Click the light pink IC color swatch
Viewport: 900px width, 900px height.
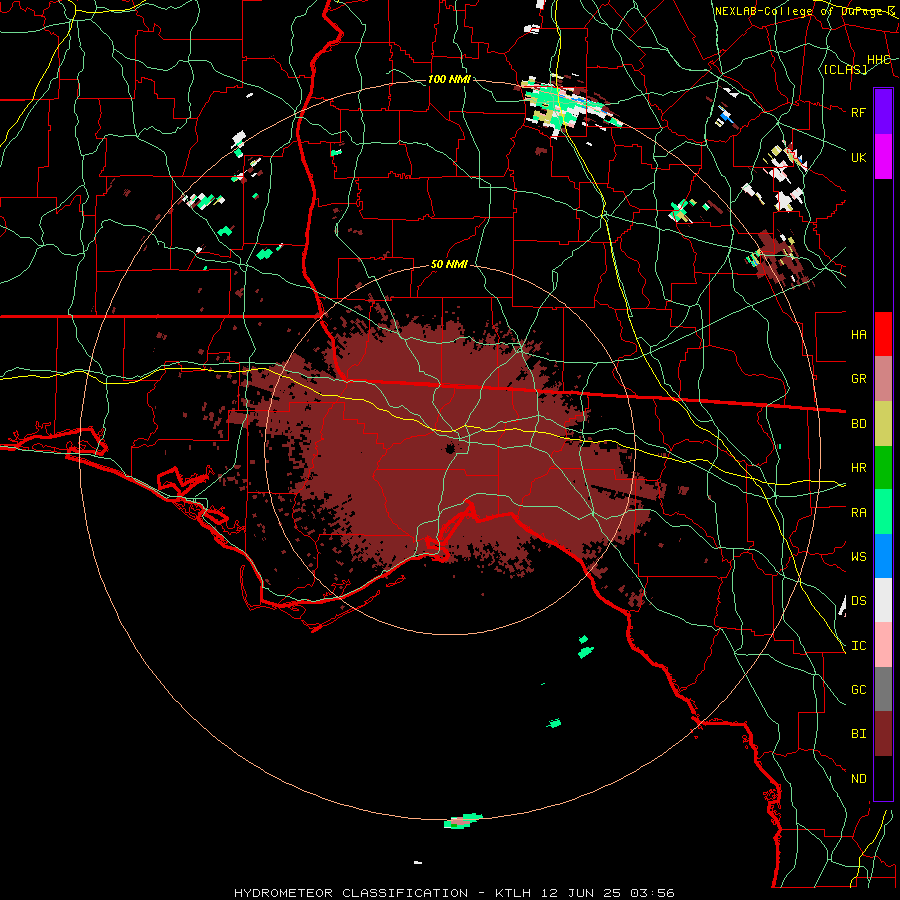coord(883,645)
